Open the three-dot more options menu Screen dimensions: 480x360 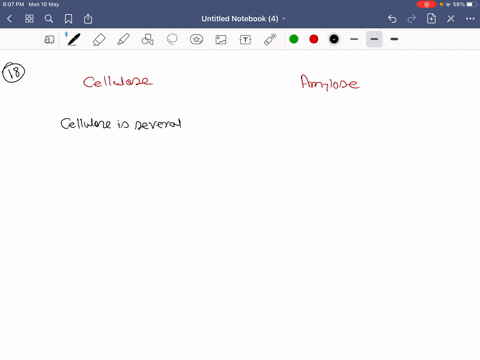(470, 19)
